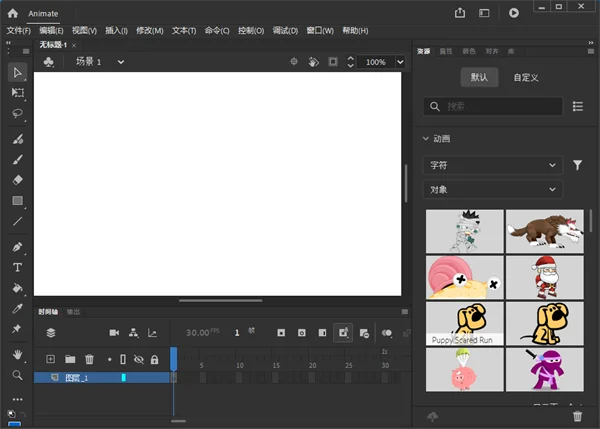Image resolution: width=600 pixels, height=429 pixels.
Task: Select the wolf animation thumbnail
Action: tap(545, 231)
